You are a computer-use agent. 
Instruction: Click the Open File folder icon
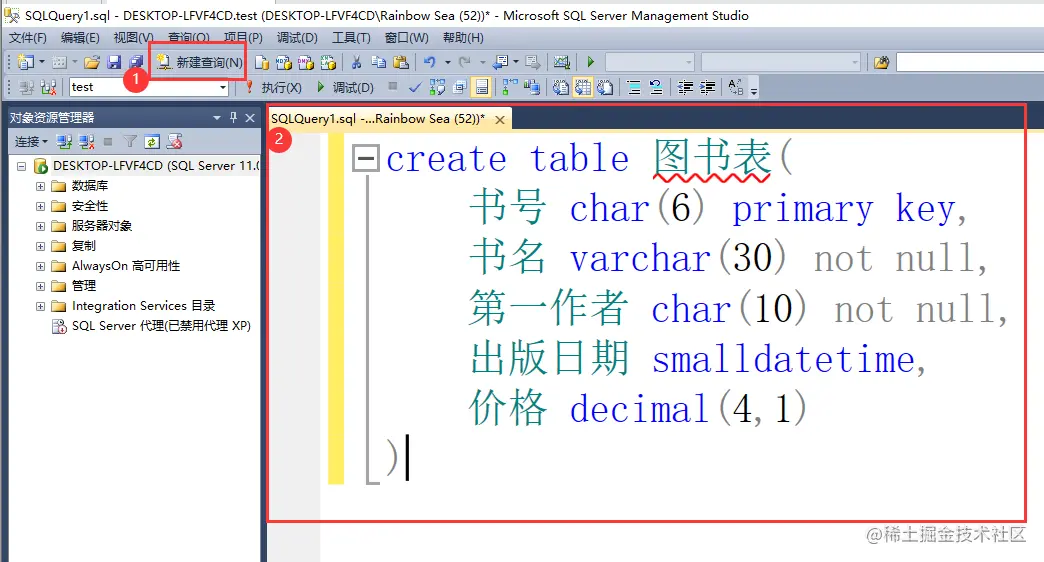point(92,62)
